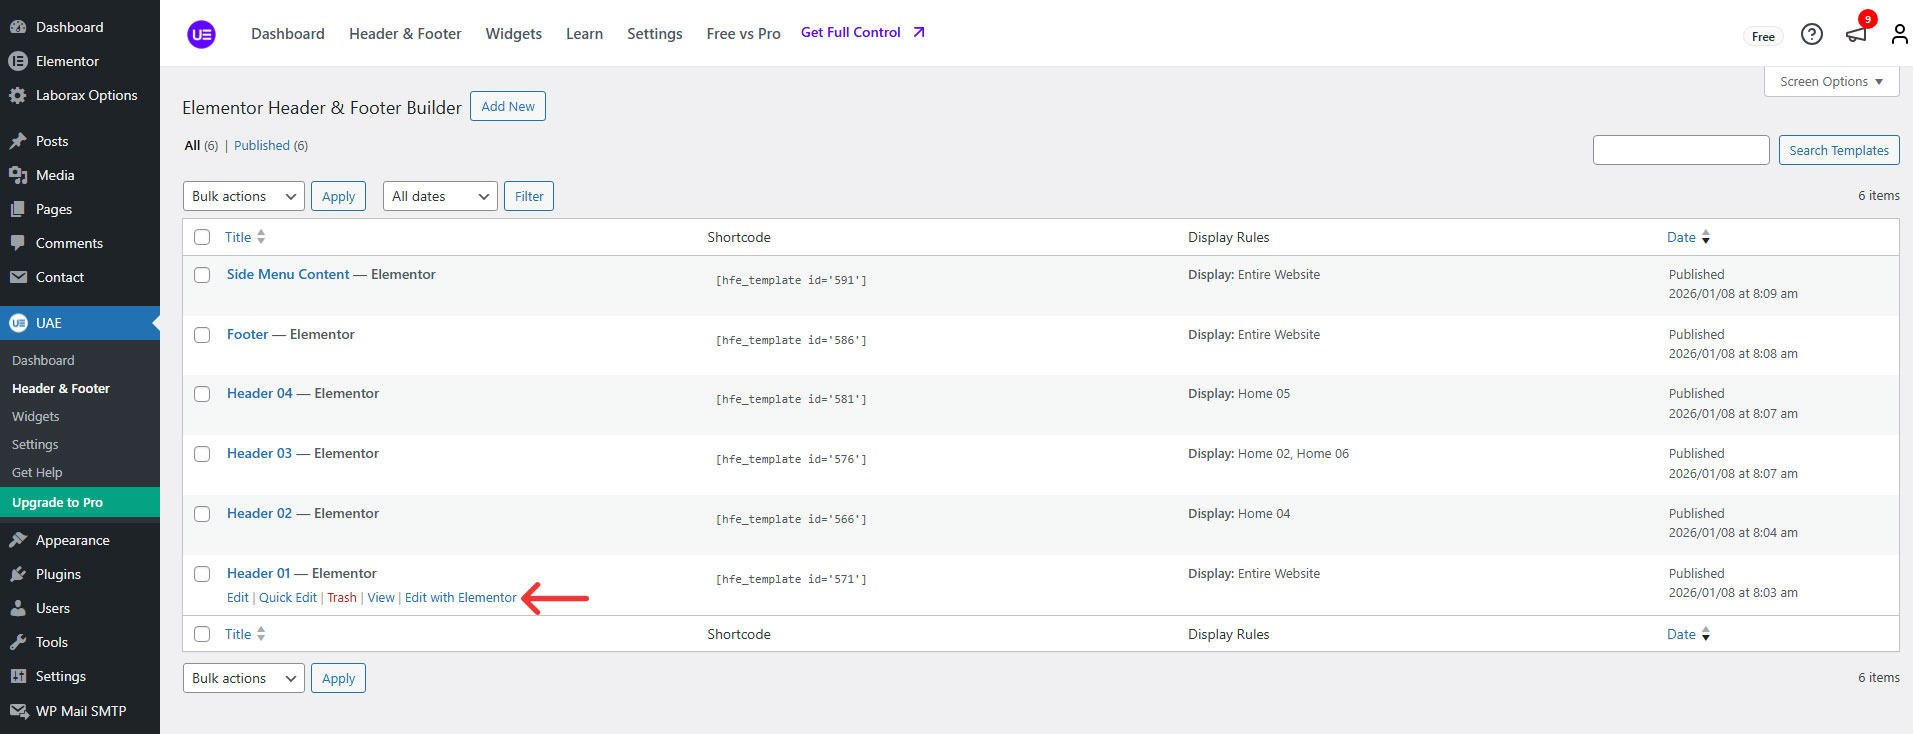This screenshot has height=734, width=1913.
Task: Click the UAE purple logo icon
Action: pos(201,34)
